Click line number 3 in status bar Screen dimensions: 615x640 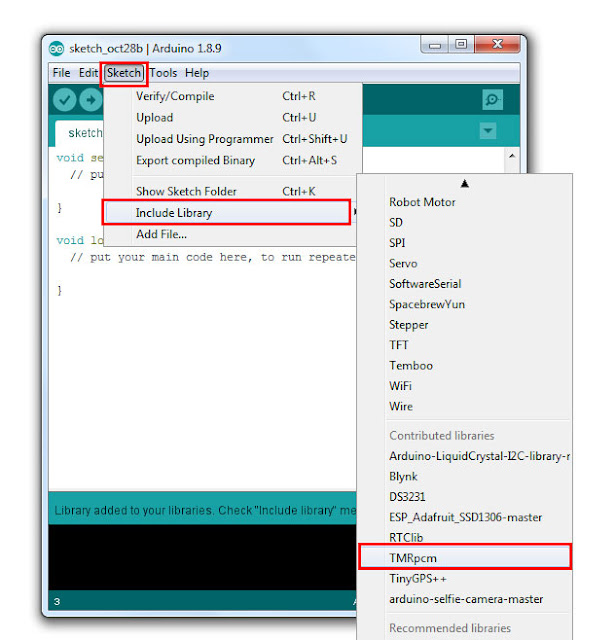(x=57, y=602)
